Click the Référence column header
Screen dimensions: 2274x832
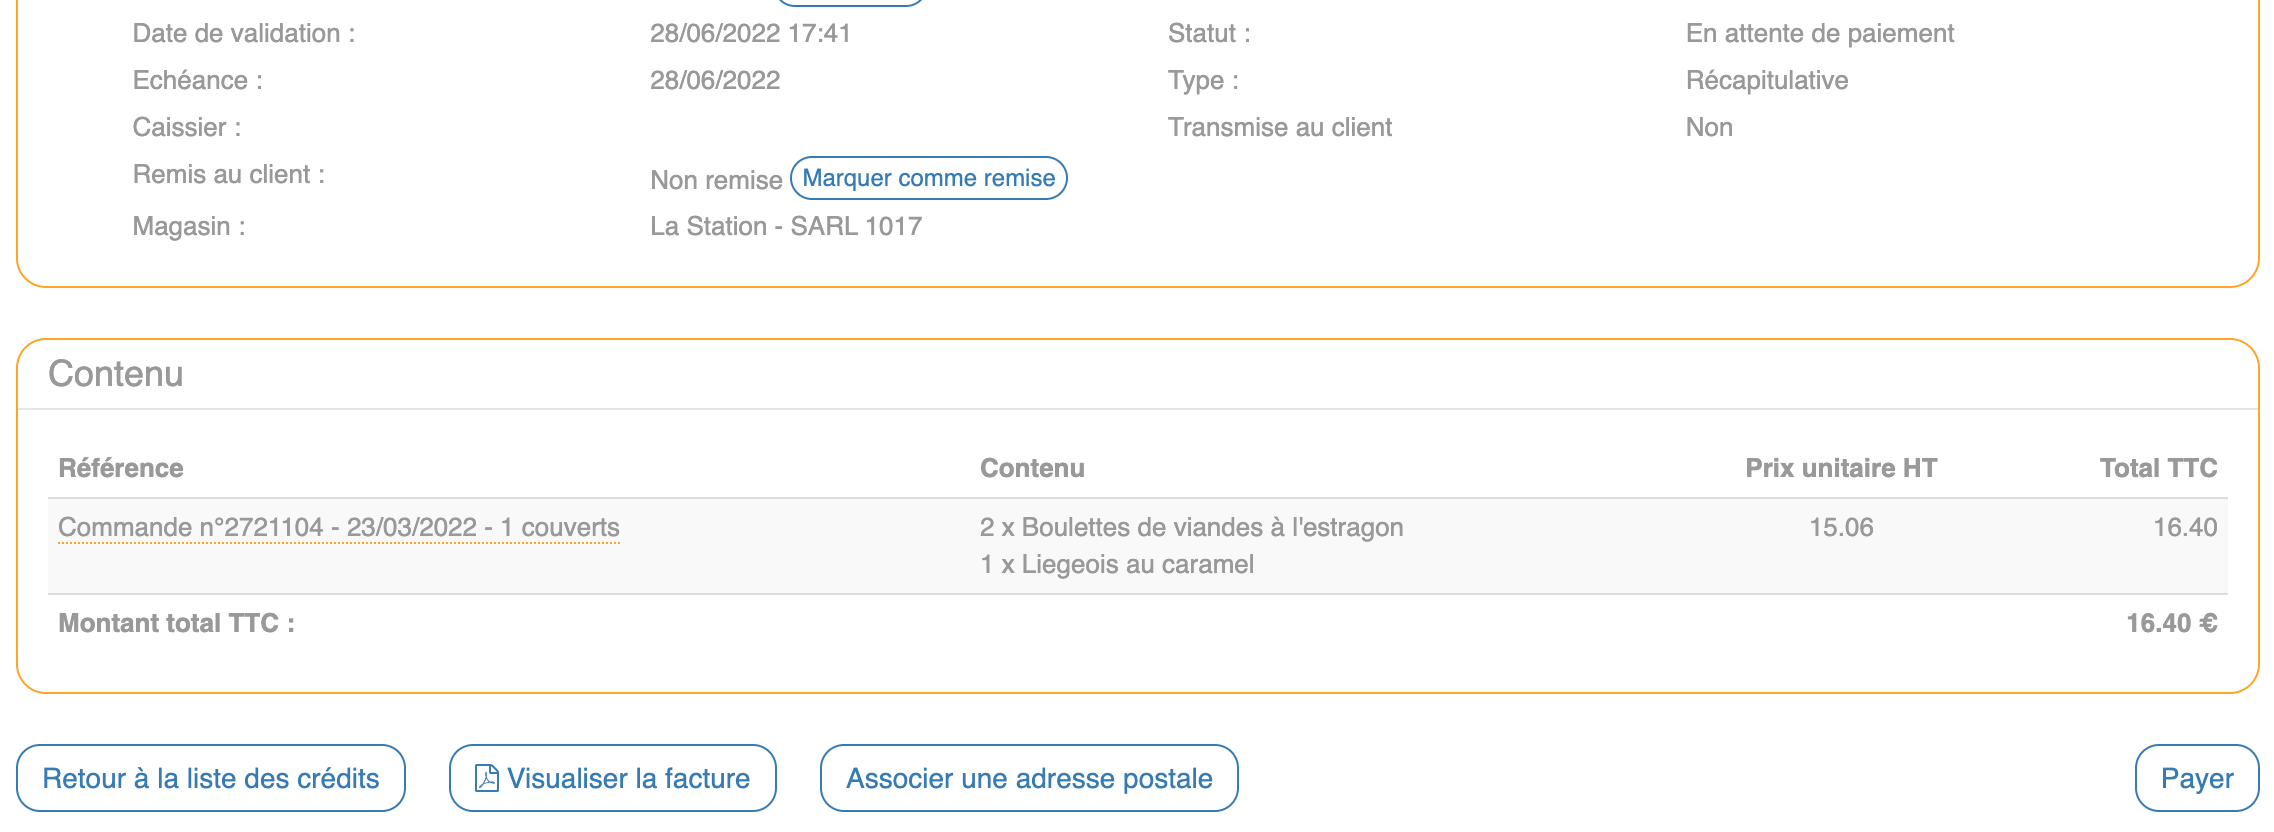[121, 468]
